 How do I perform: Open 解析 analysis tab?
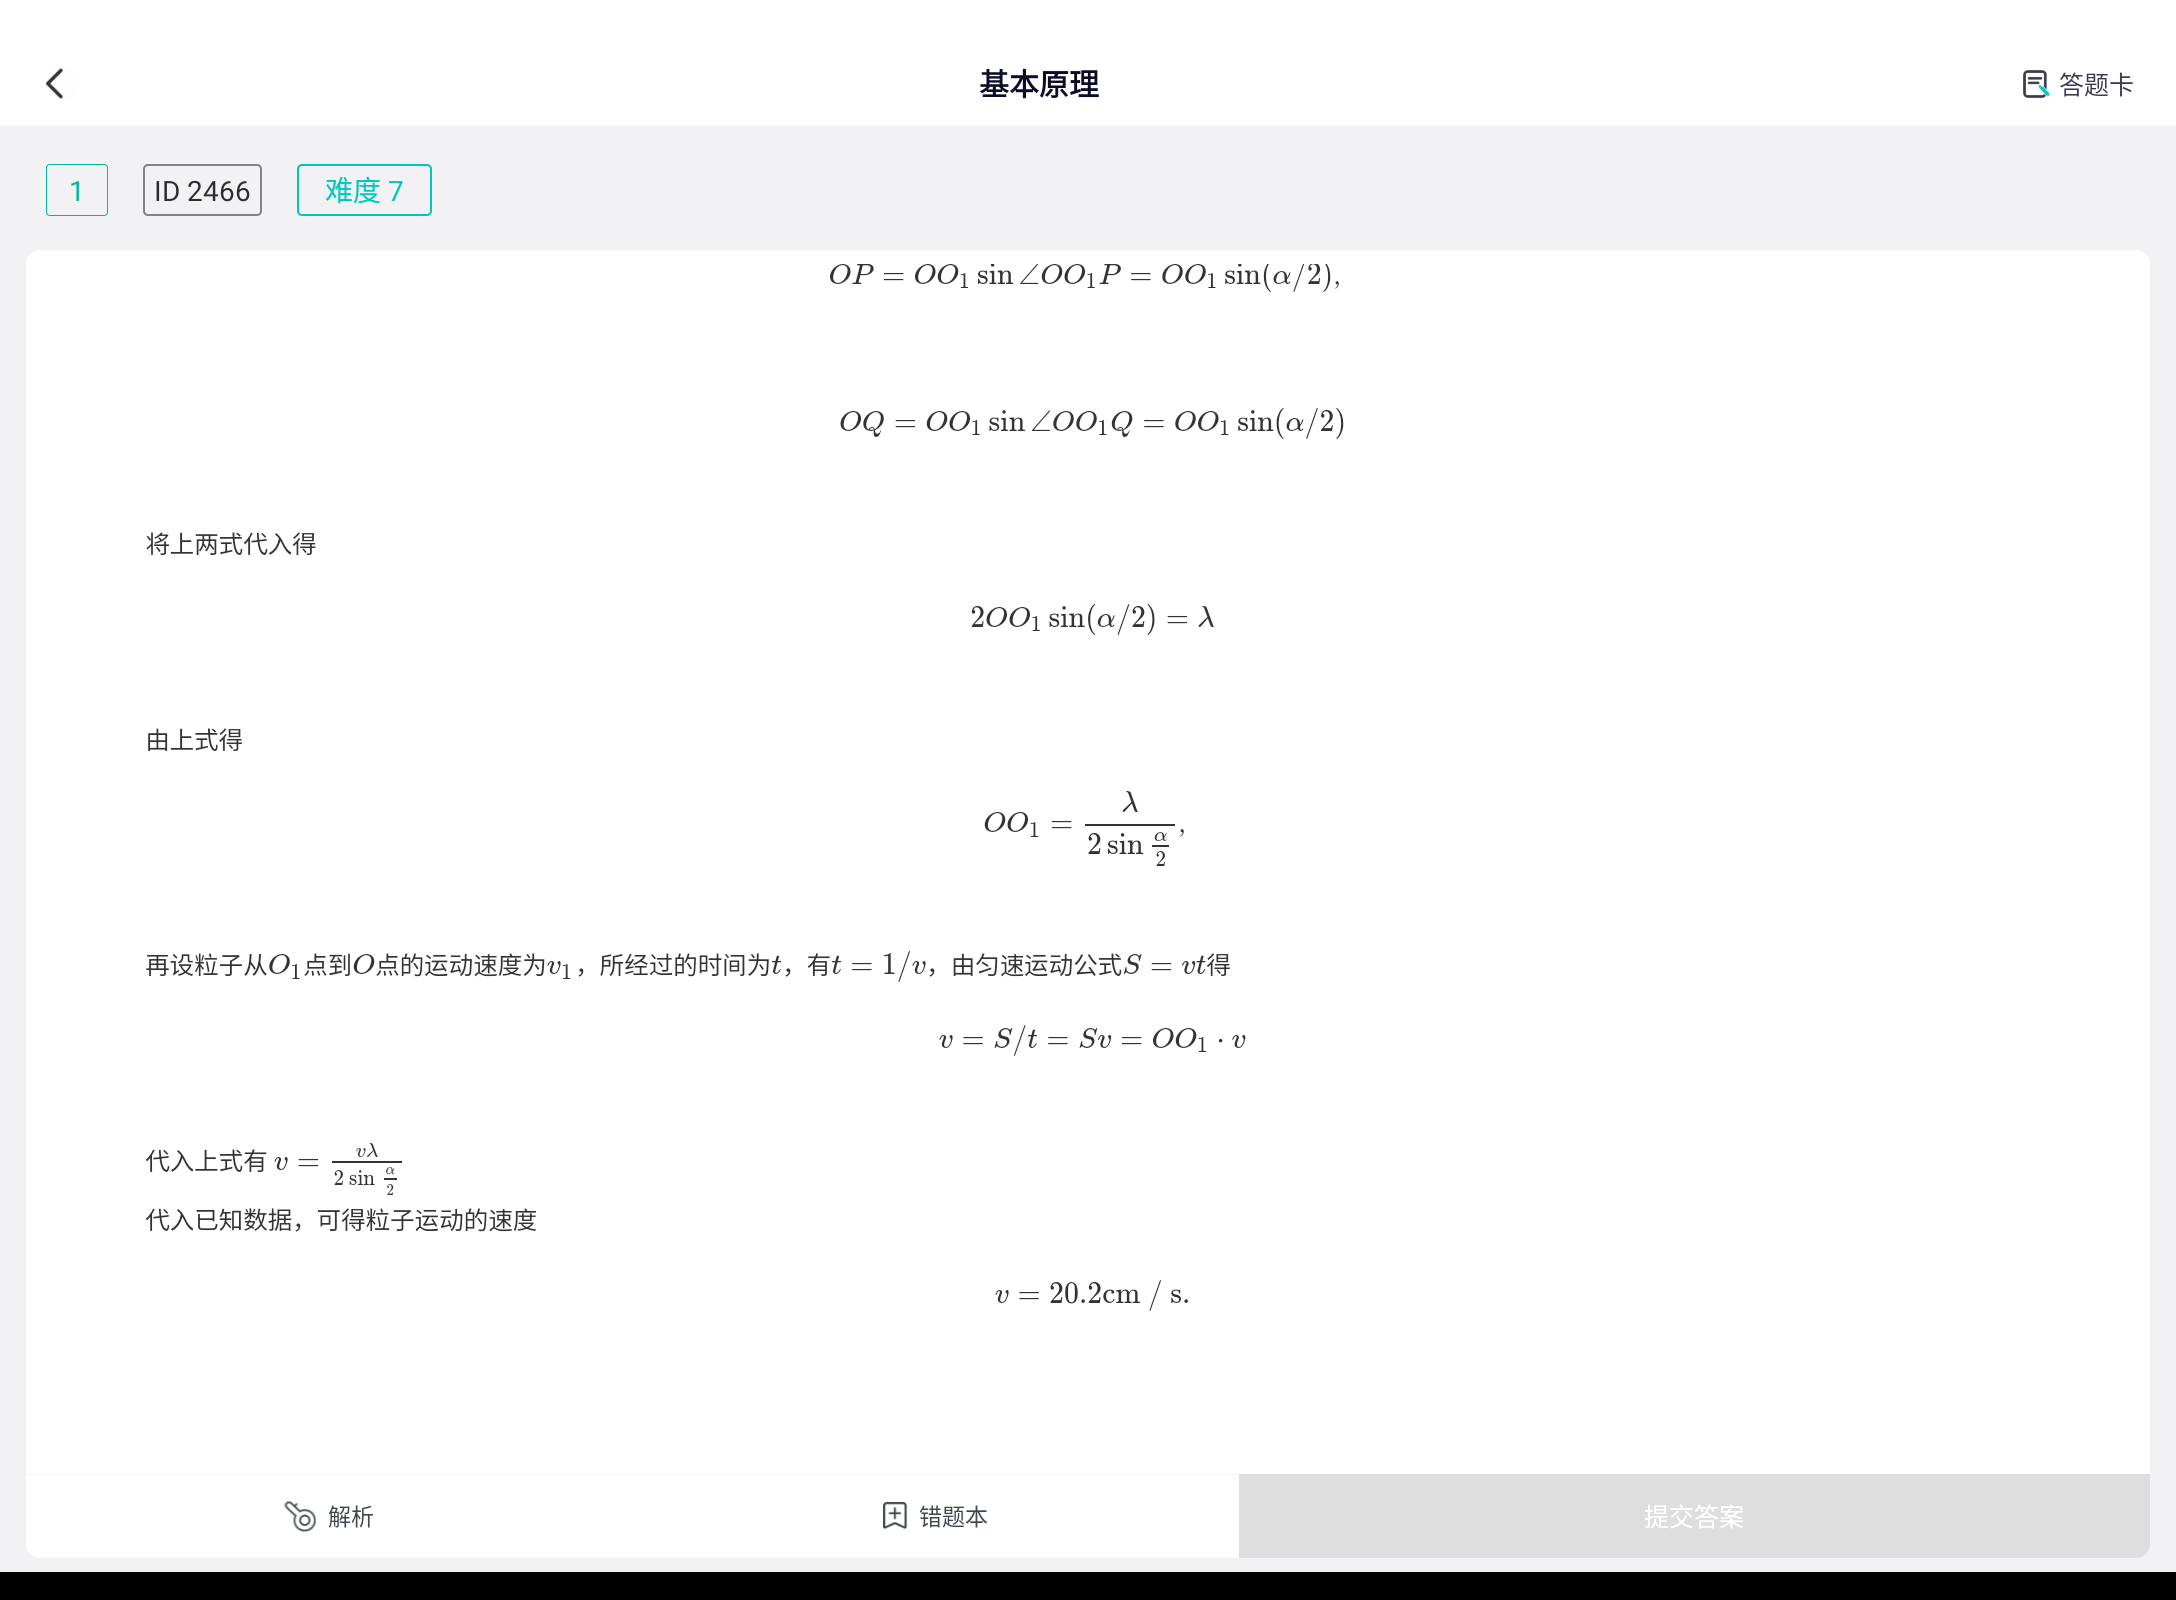[329, 1516]
